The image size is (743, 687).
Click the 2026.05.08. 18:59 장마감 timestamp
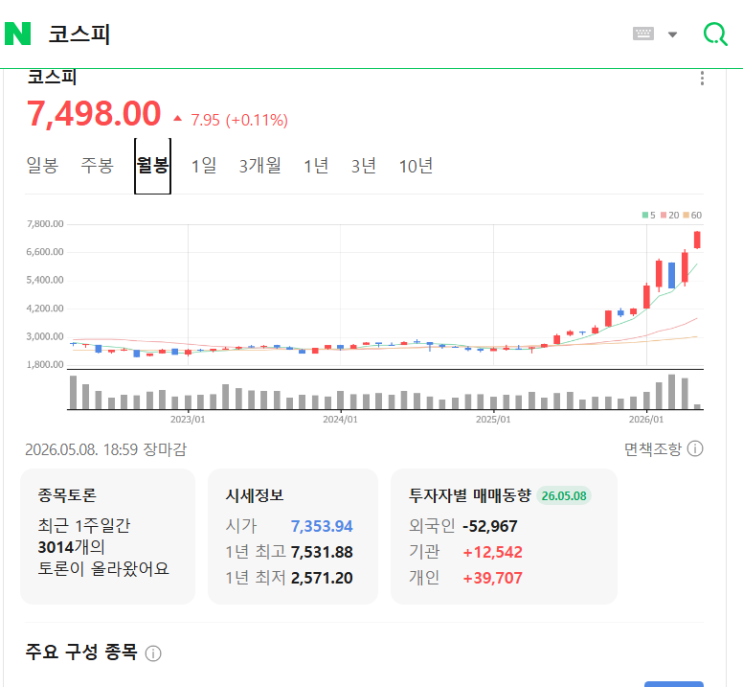[x=106, y=449]
